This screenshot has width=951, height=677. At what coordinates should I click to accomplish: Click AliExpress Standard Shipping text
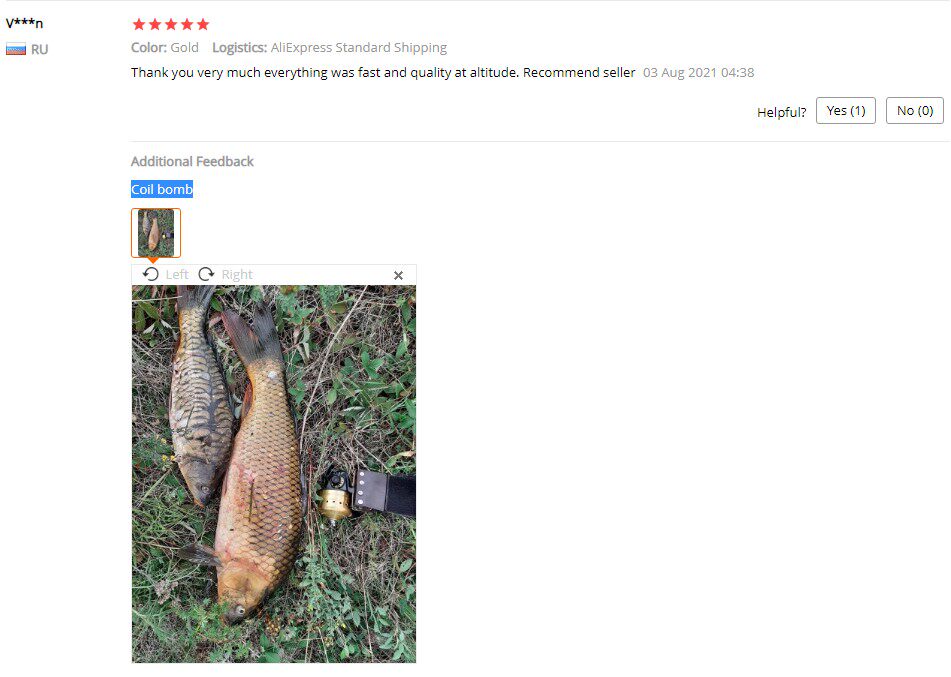358,47
